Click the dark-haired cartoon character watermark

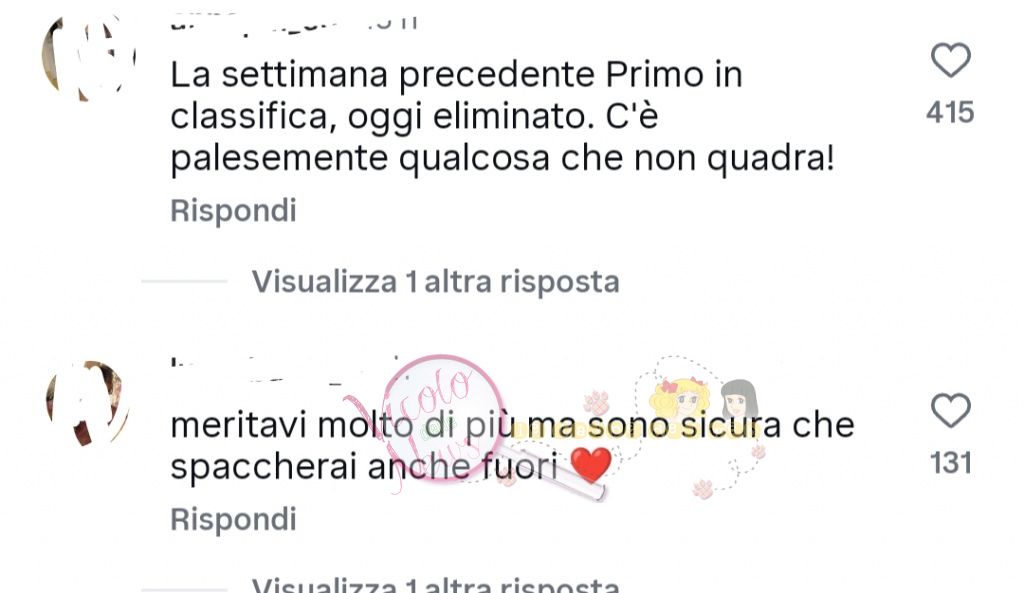coord(739,400)
